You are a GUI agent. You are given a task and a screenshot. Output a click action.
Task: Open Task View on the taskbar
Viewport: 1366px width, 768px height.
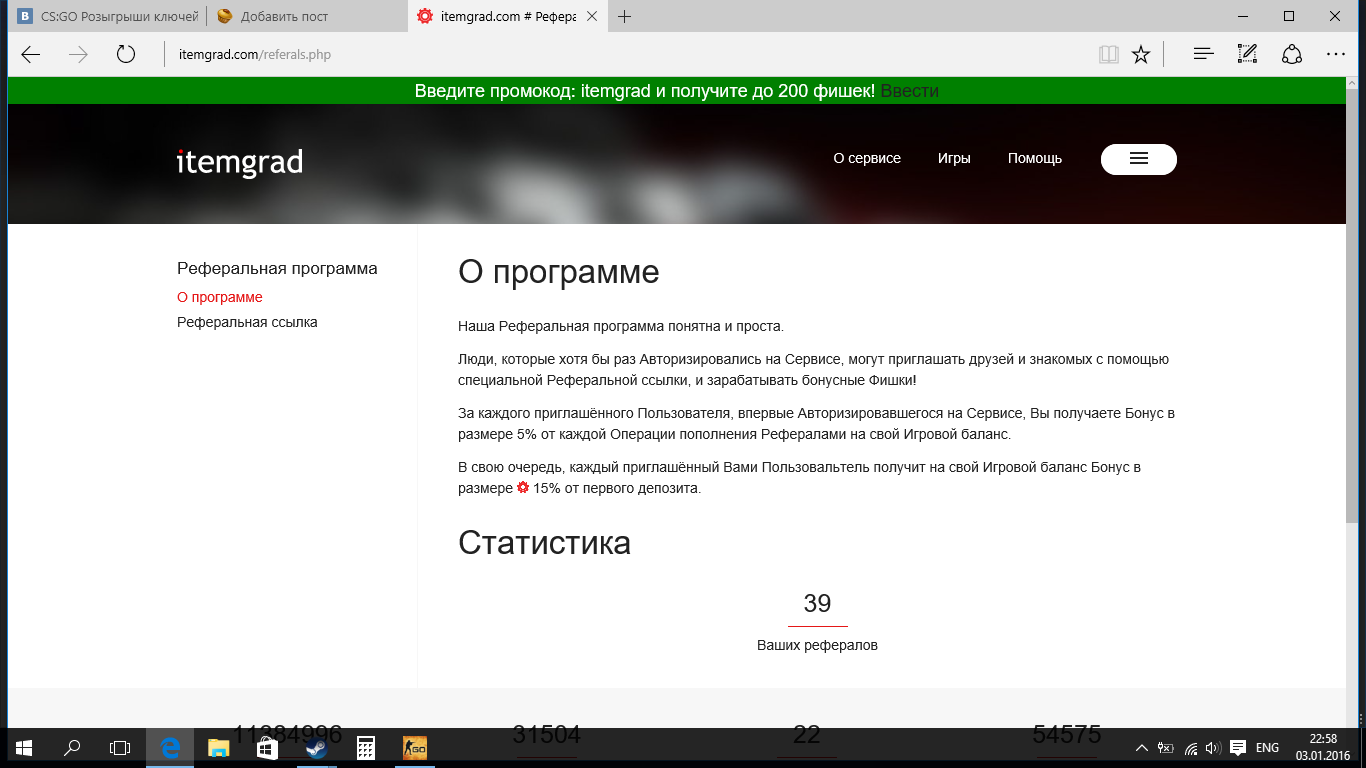point(120,747)
